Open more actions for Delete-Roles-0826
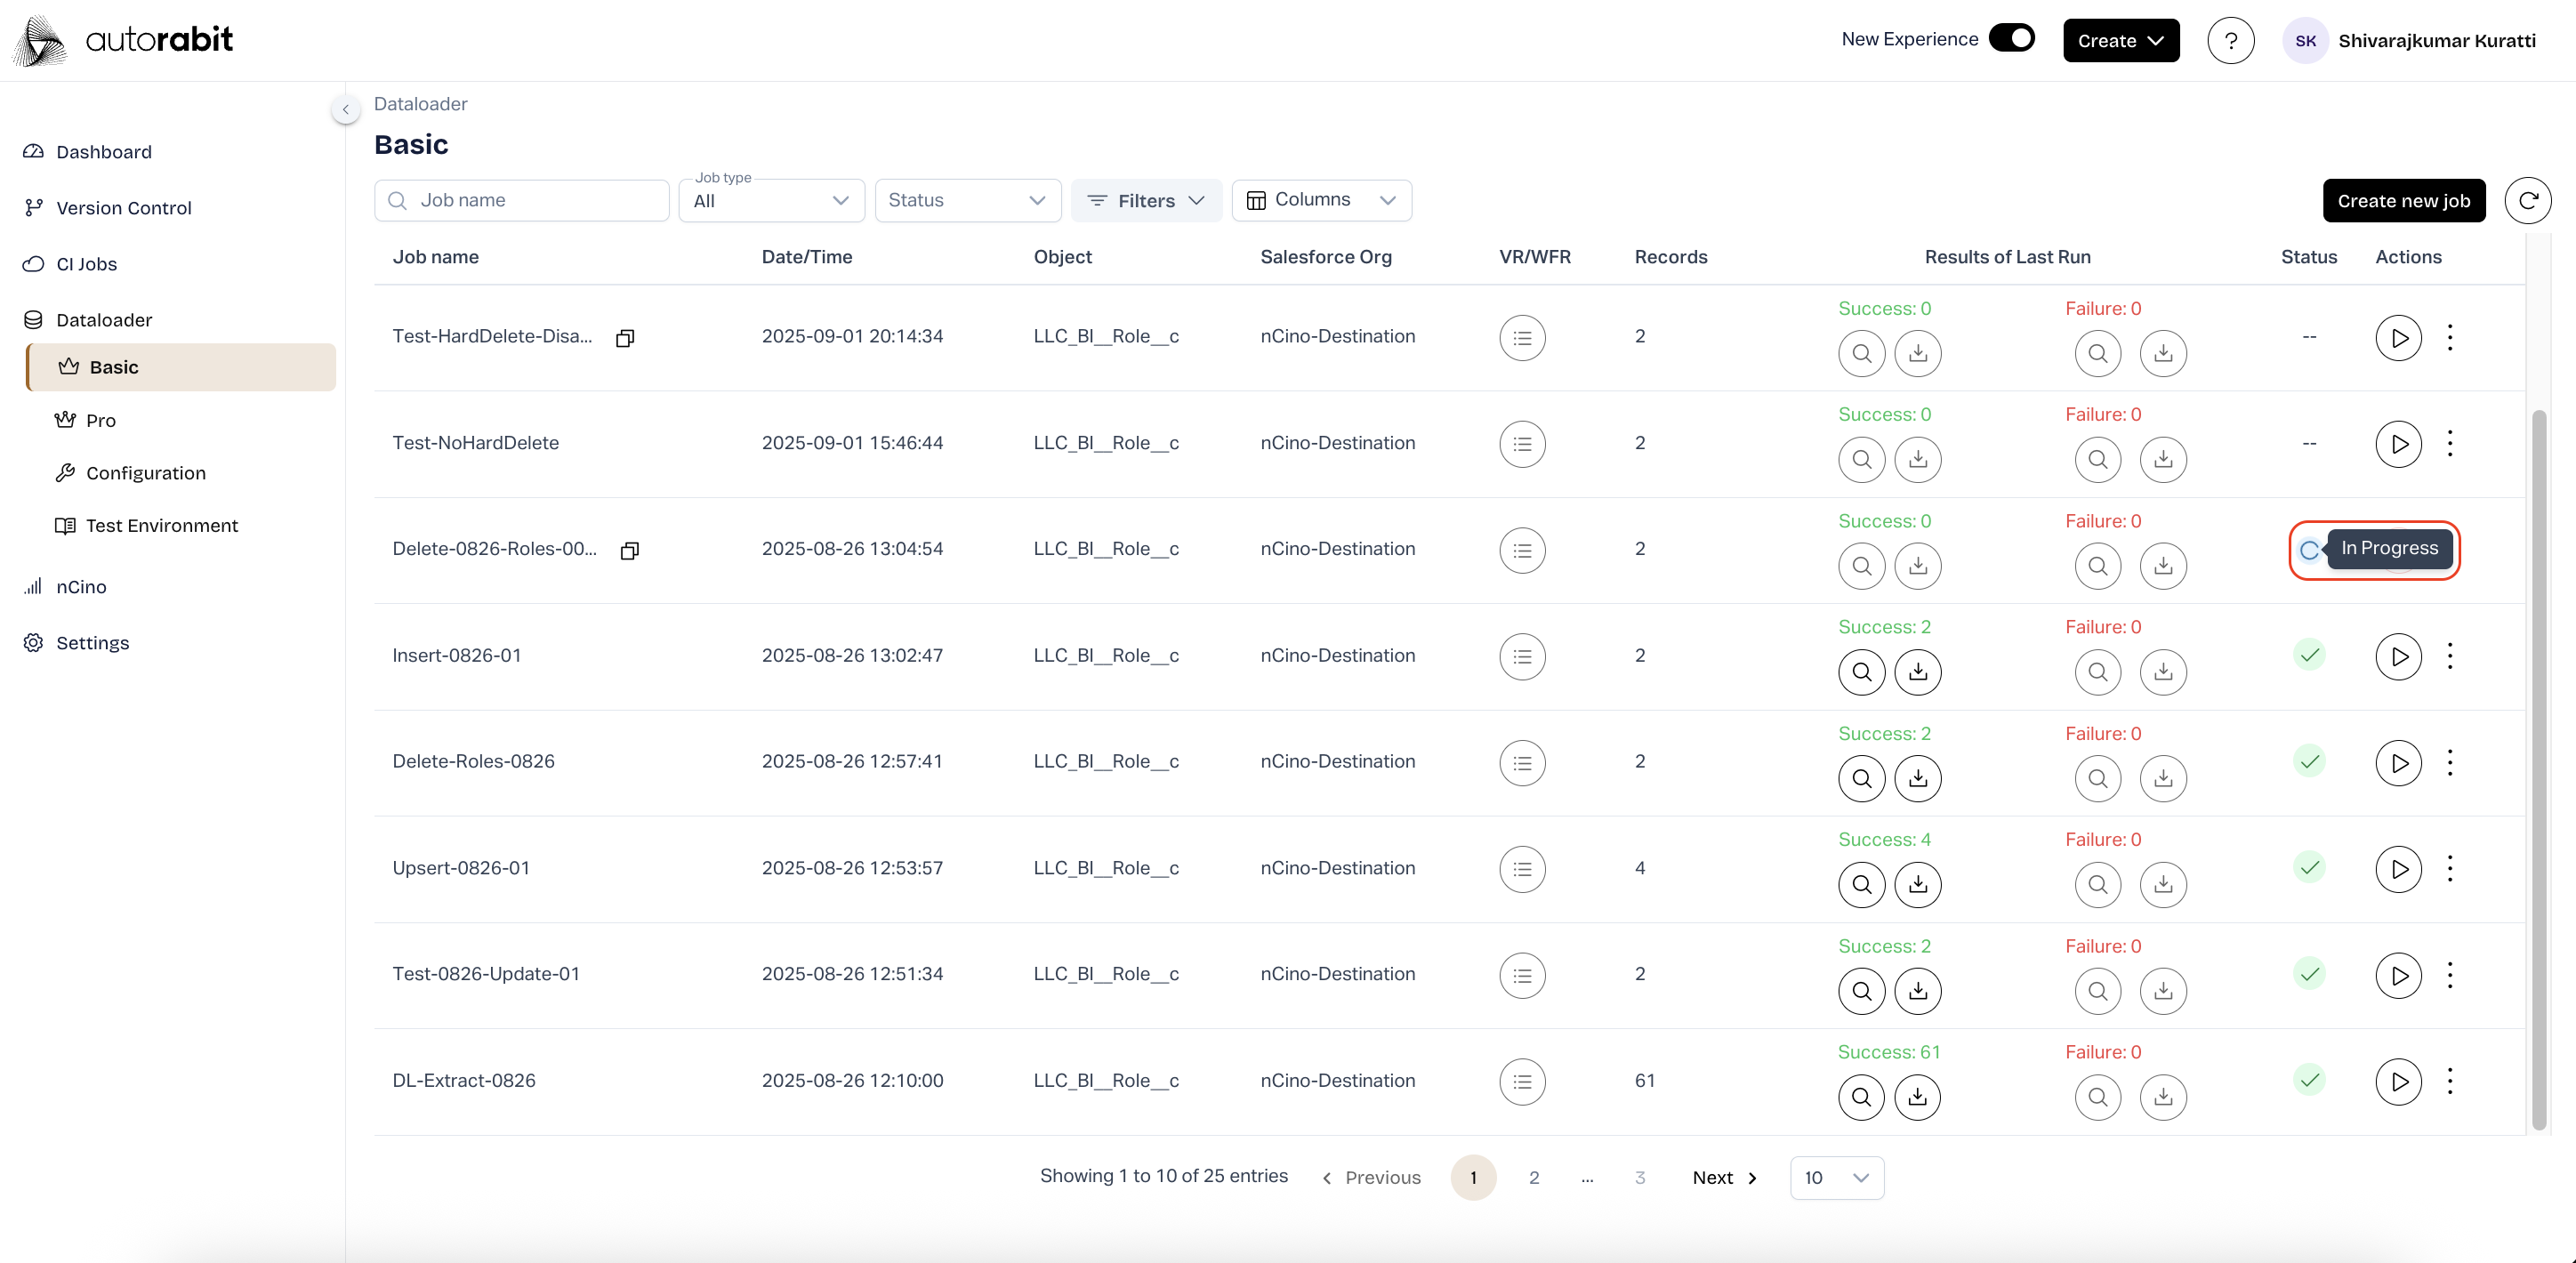Image resolution: width=2576 pixels, height=1263 pixels. [x=2449, y=762]
